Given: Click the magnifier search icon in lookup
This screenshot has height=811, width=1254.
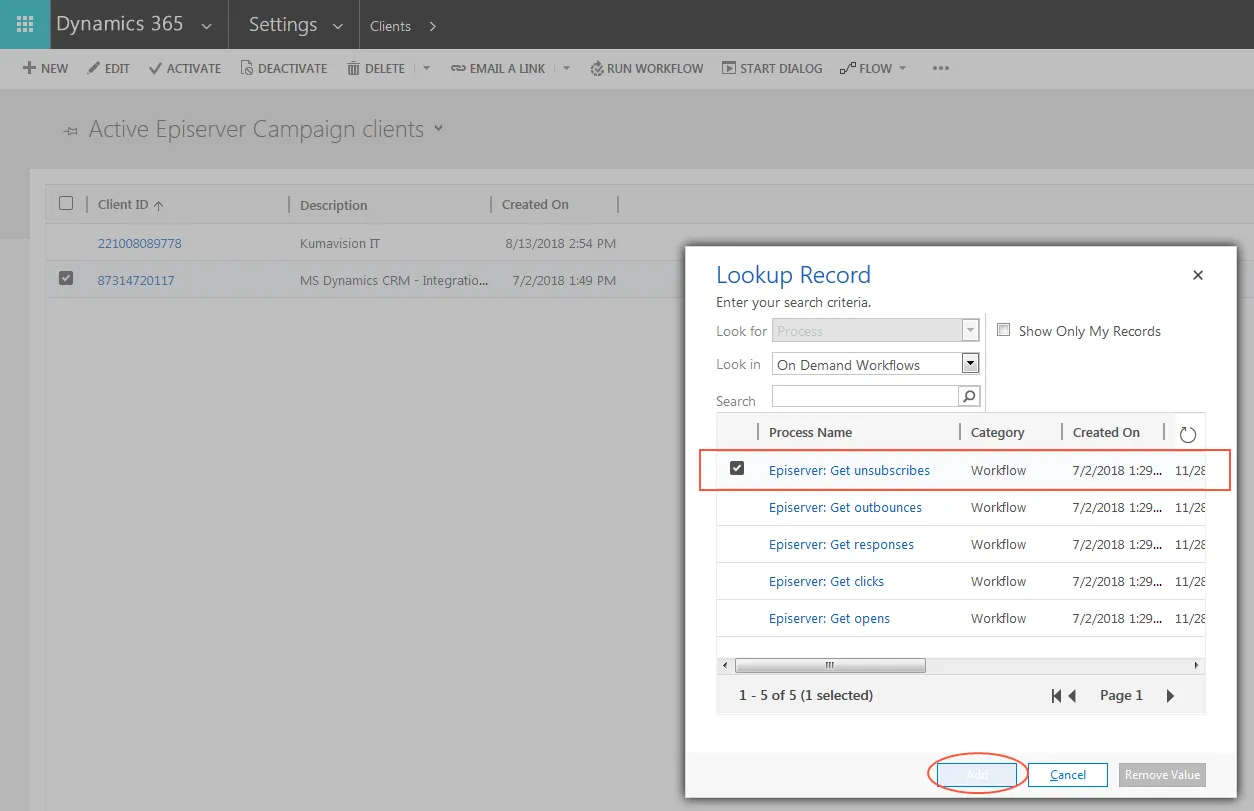Looking at the screenshot, I should (x=969, y=396).
